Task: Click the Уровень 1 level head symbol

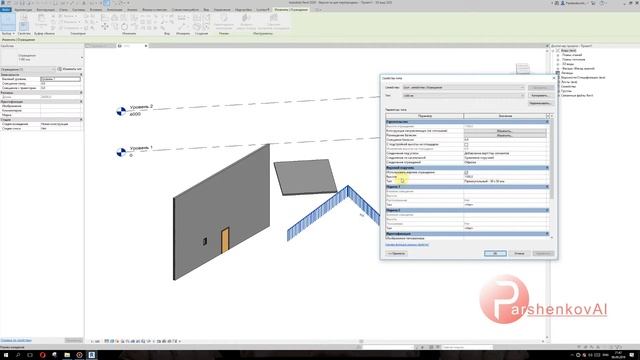Action: [121, 152]
